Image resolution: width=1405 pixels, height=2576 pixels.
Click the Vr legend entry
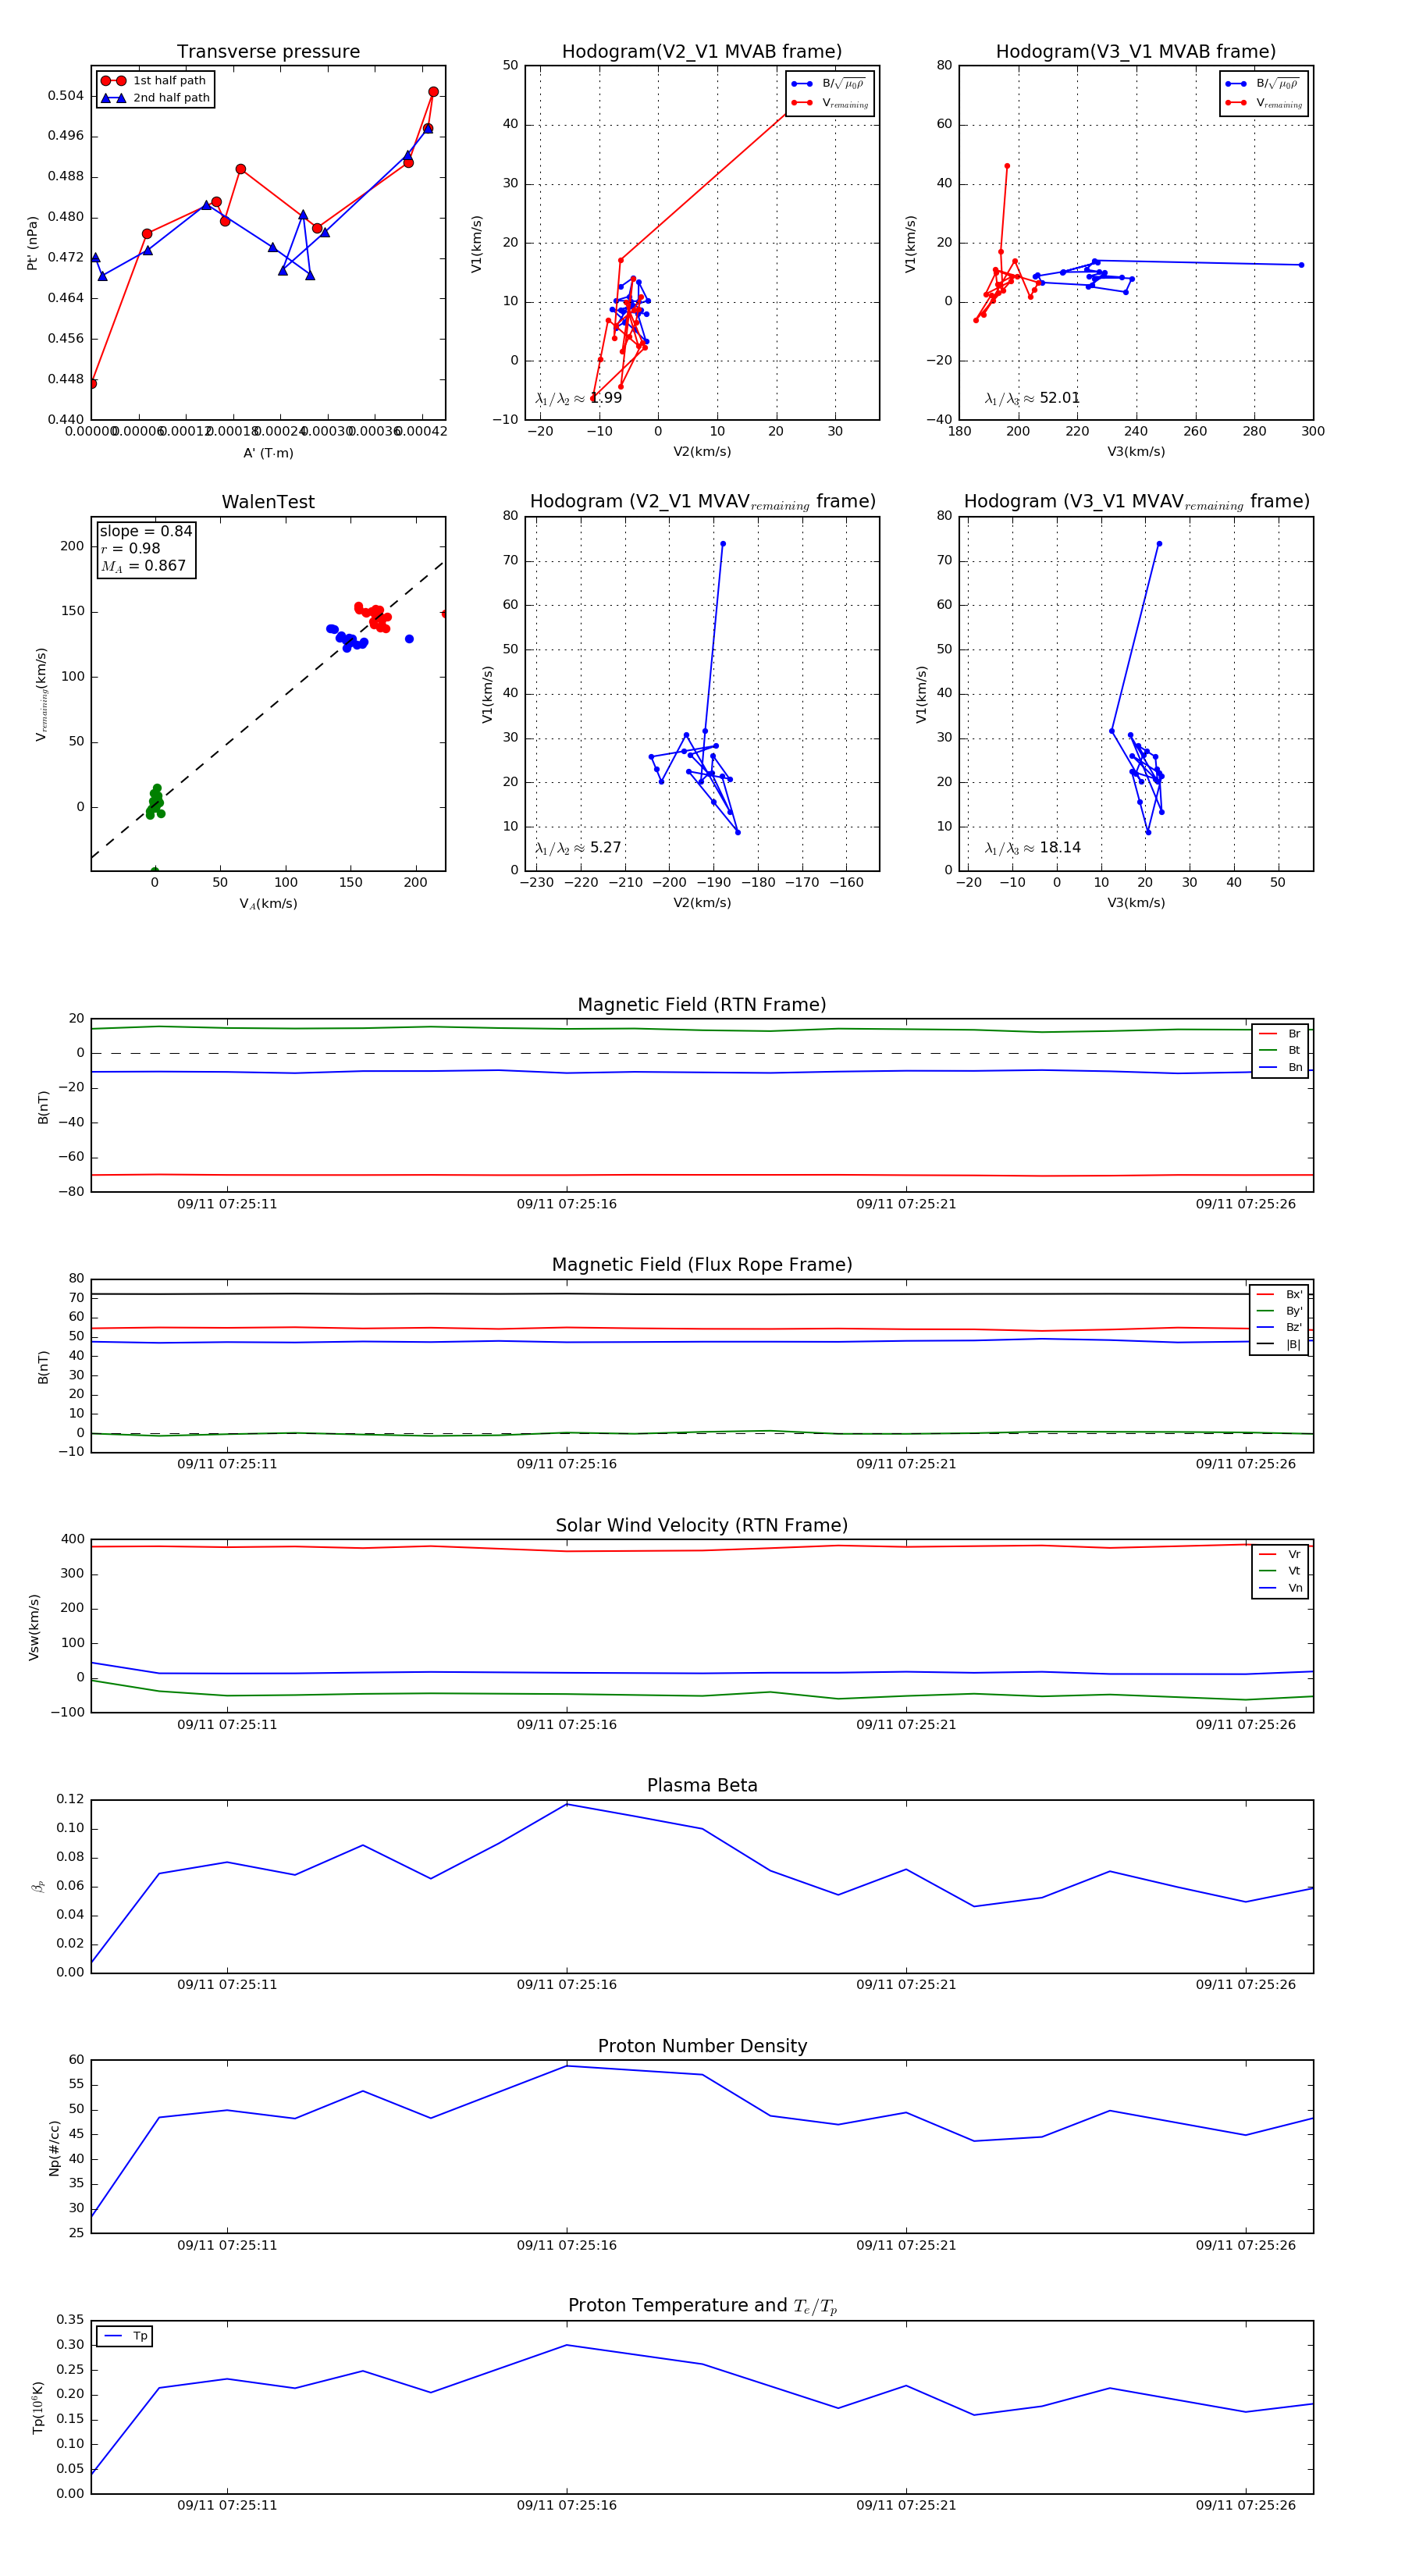[x=1280, y=1554]
